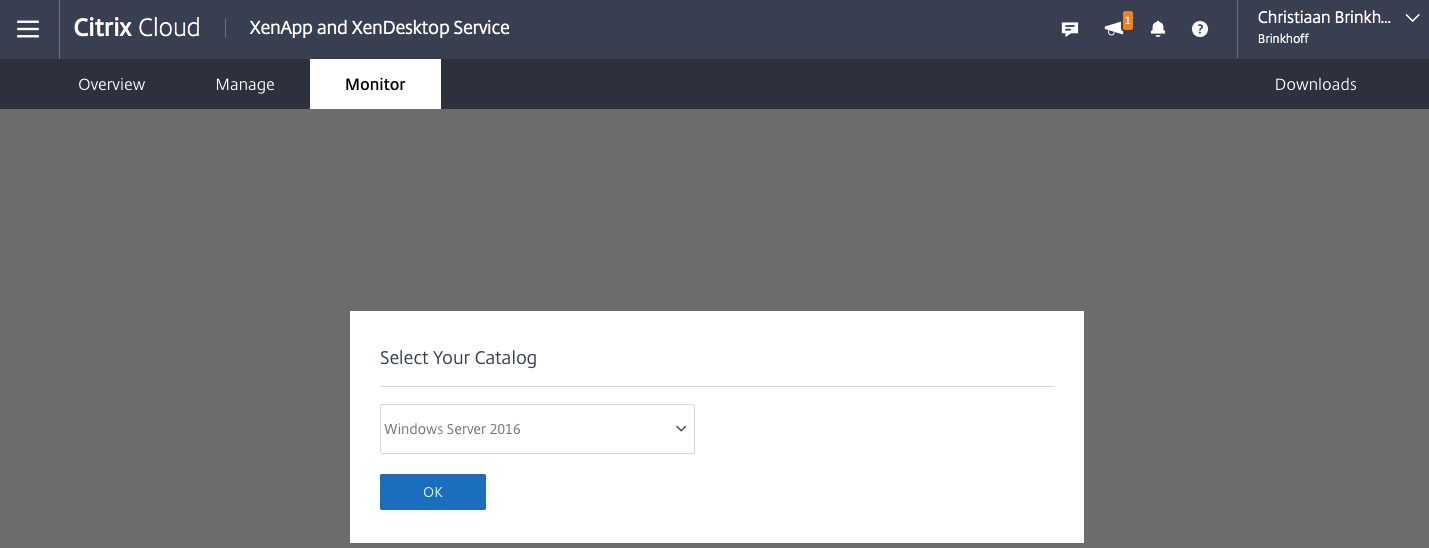
Task: Click the orange announcement count badge
Action: pos(1128,20)
